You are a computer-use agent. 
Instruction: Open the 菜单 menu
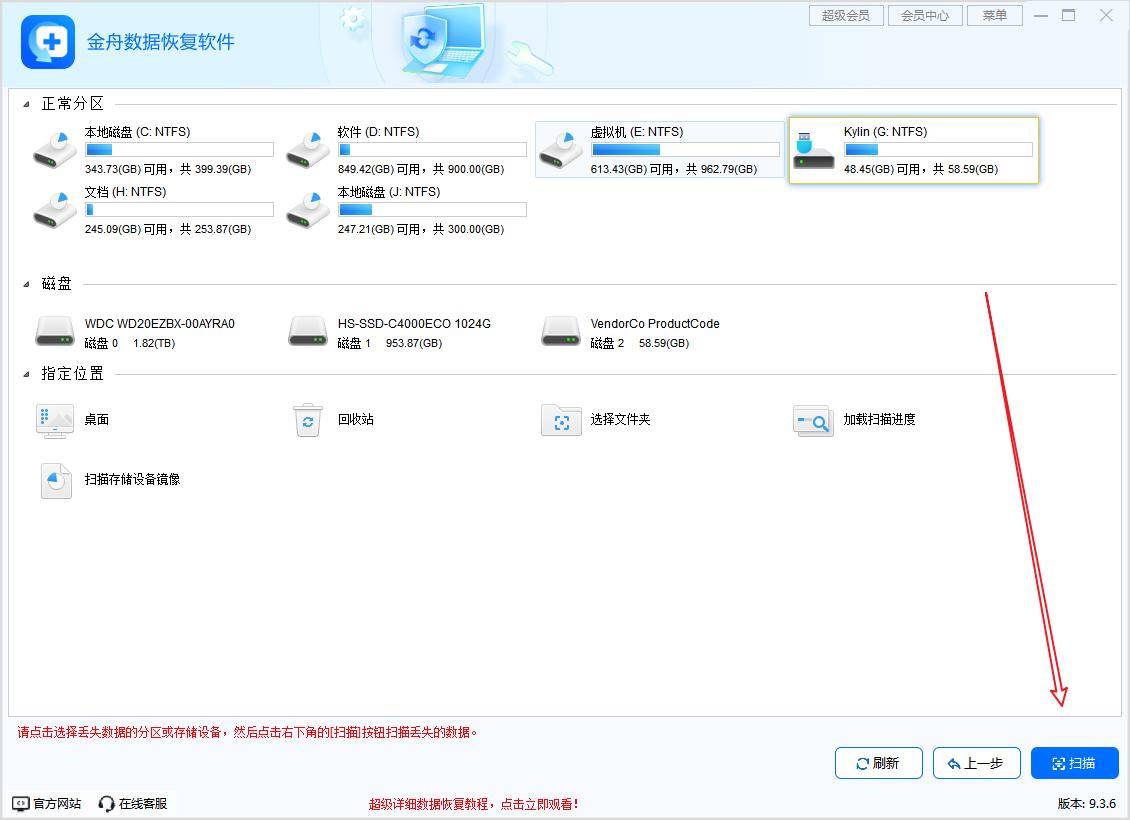coord(994,16)
